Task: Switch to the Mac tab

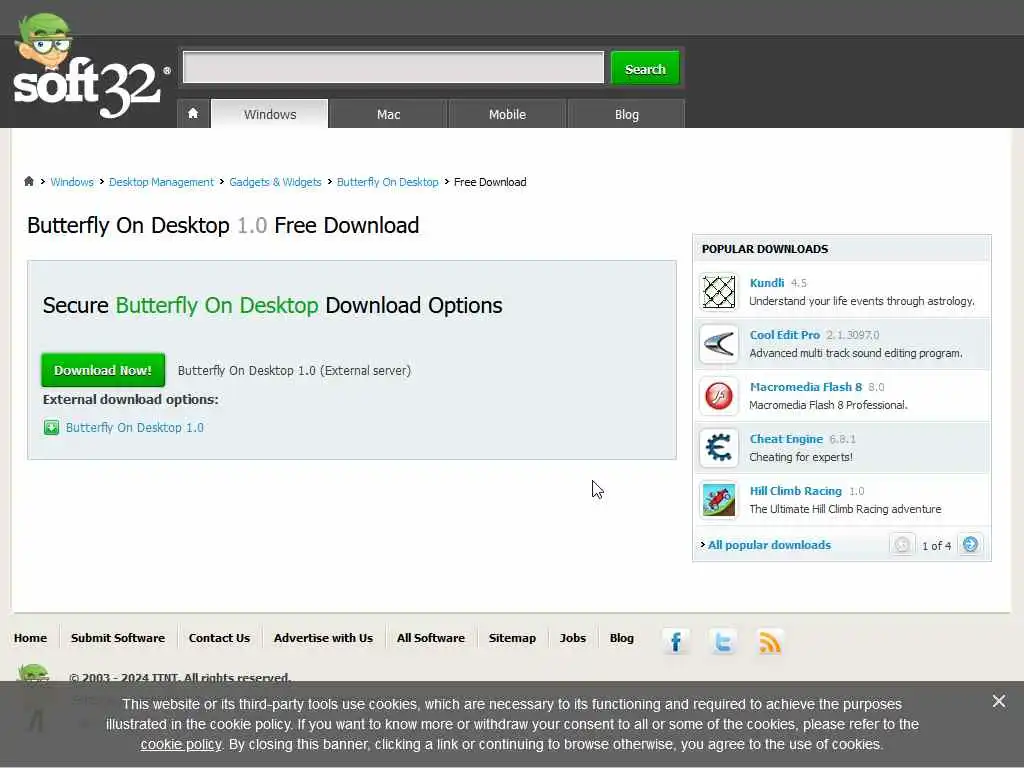Action: [x=389, y=114]
